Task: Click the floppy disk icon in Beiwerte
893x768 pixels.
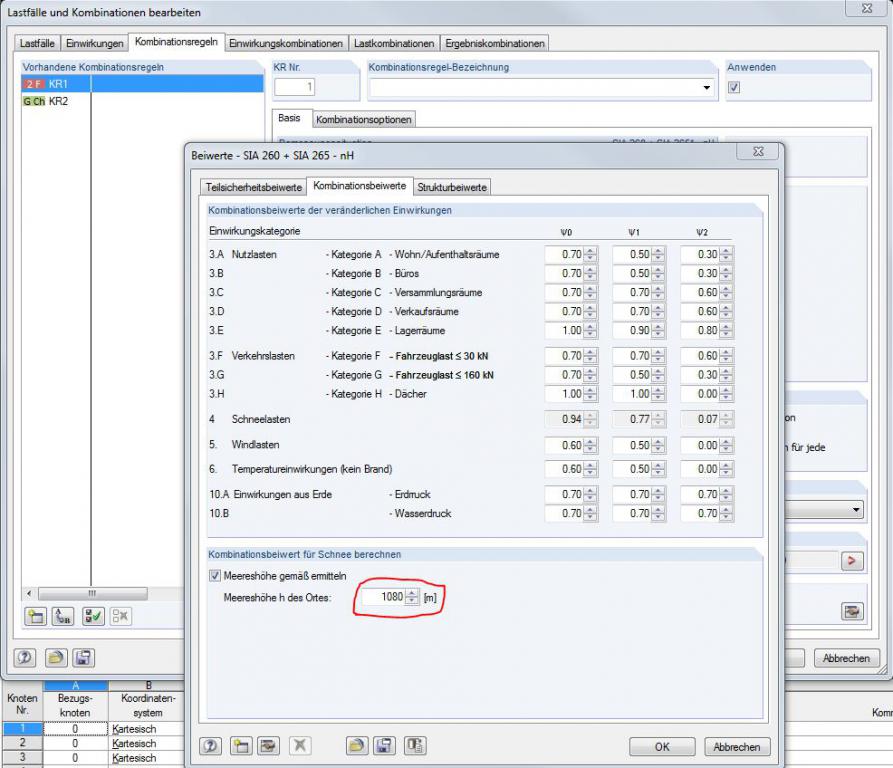Action: click(x=384, y=746)
